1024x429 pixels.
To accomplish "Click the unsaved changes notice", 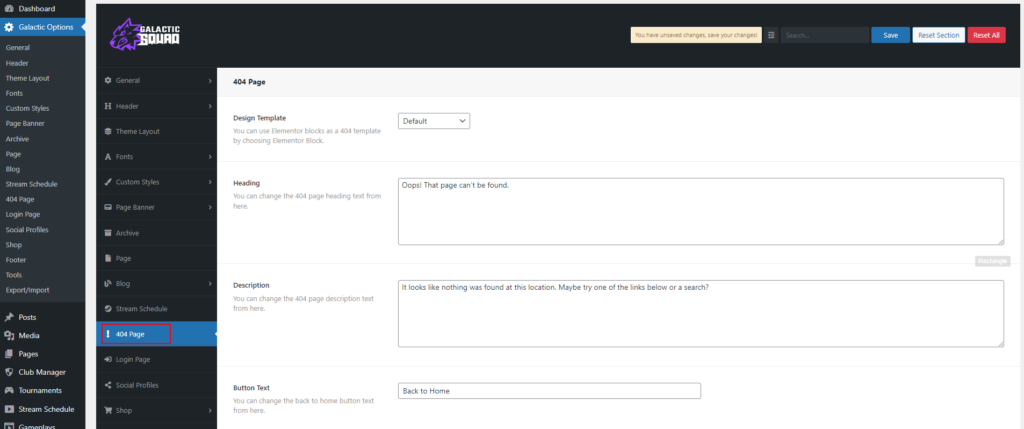I will click(696, 35).
